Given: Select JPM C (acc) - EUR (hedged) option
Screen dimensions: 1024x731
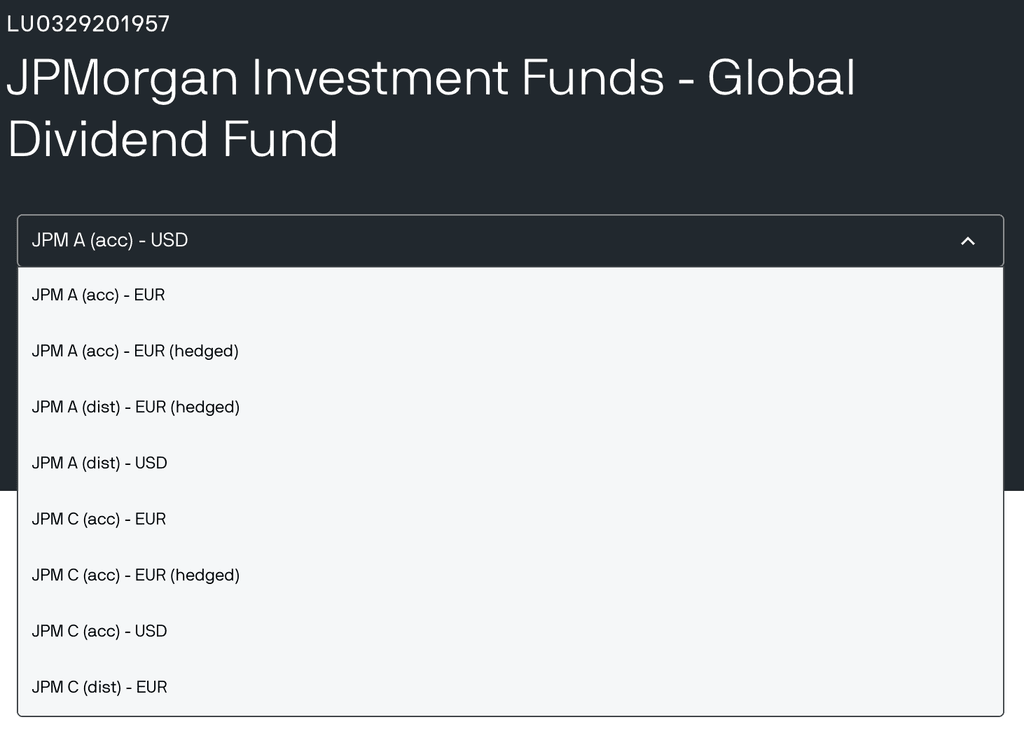Looking at the screenshot, I should tap(137, 575).
